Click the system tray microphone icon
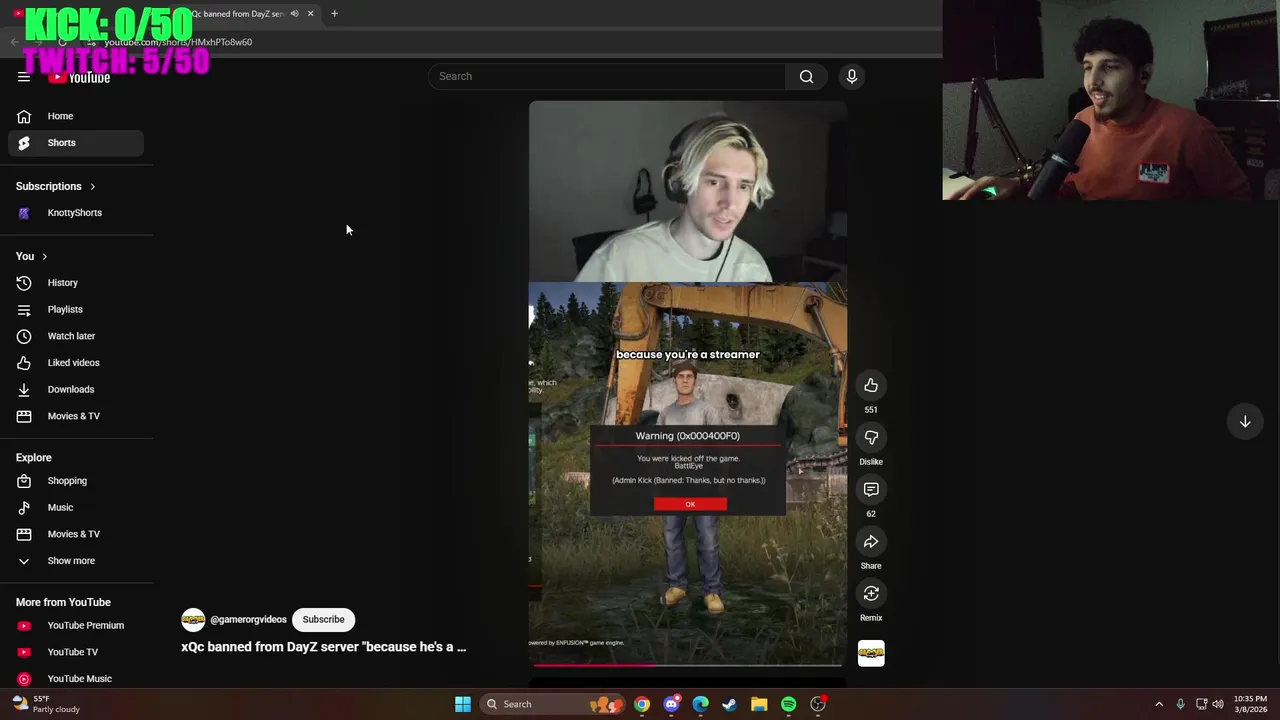The image size is (1280, 720). pos(1181,704)
